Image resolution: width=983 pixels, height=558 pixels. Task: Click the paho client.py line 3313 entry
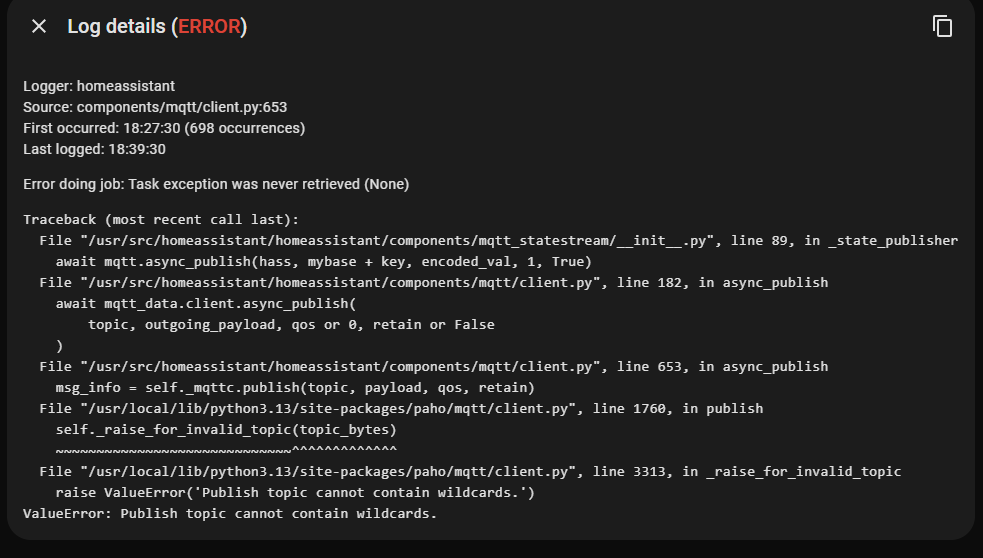pyautogui.click(x=470, y=471)
